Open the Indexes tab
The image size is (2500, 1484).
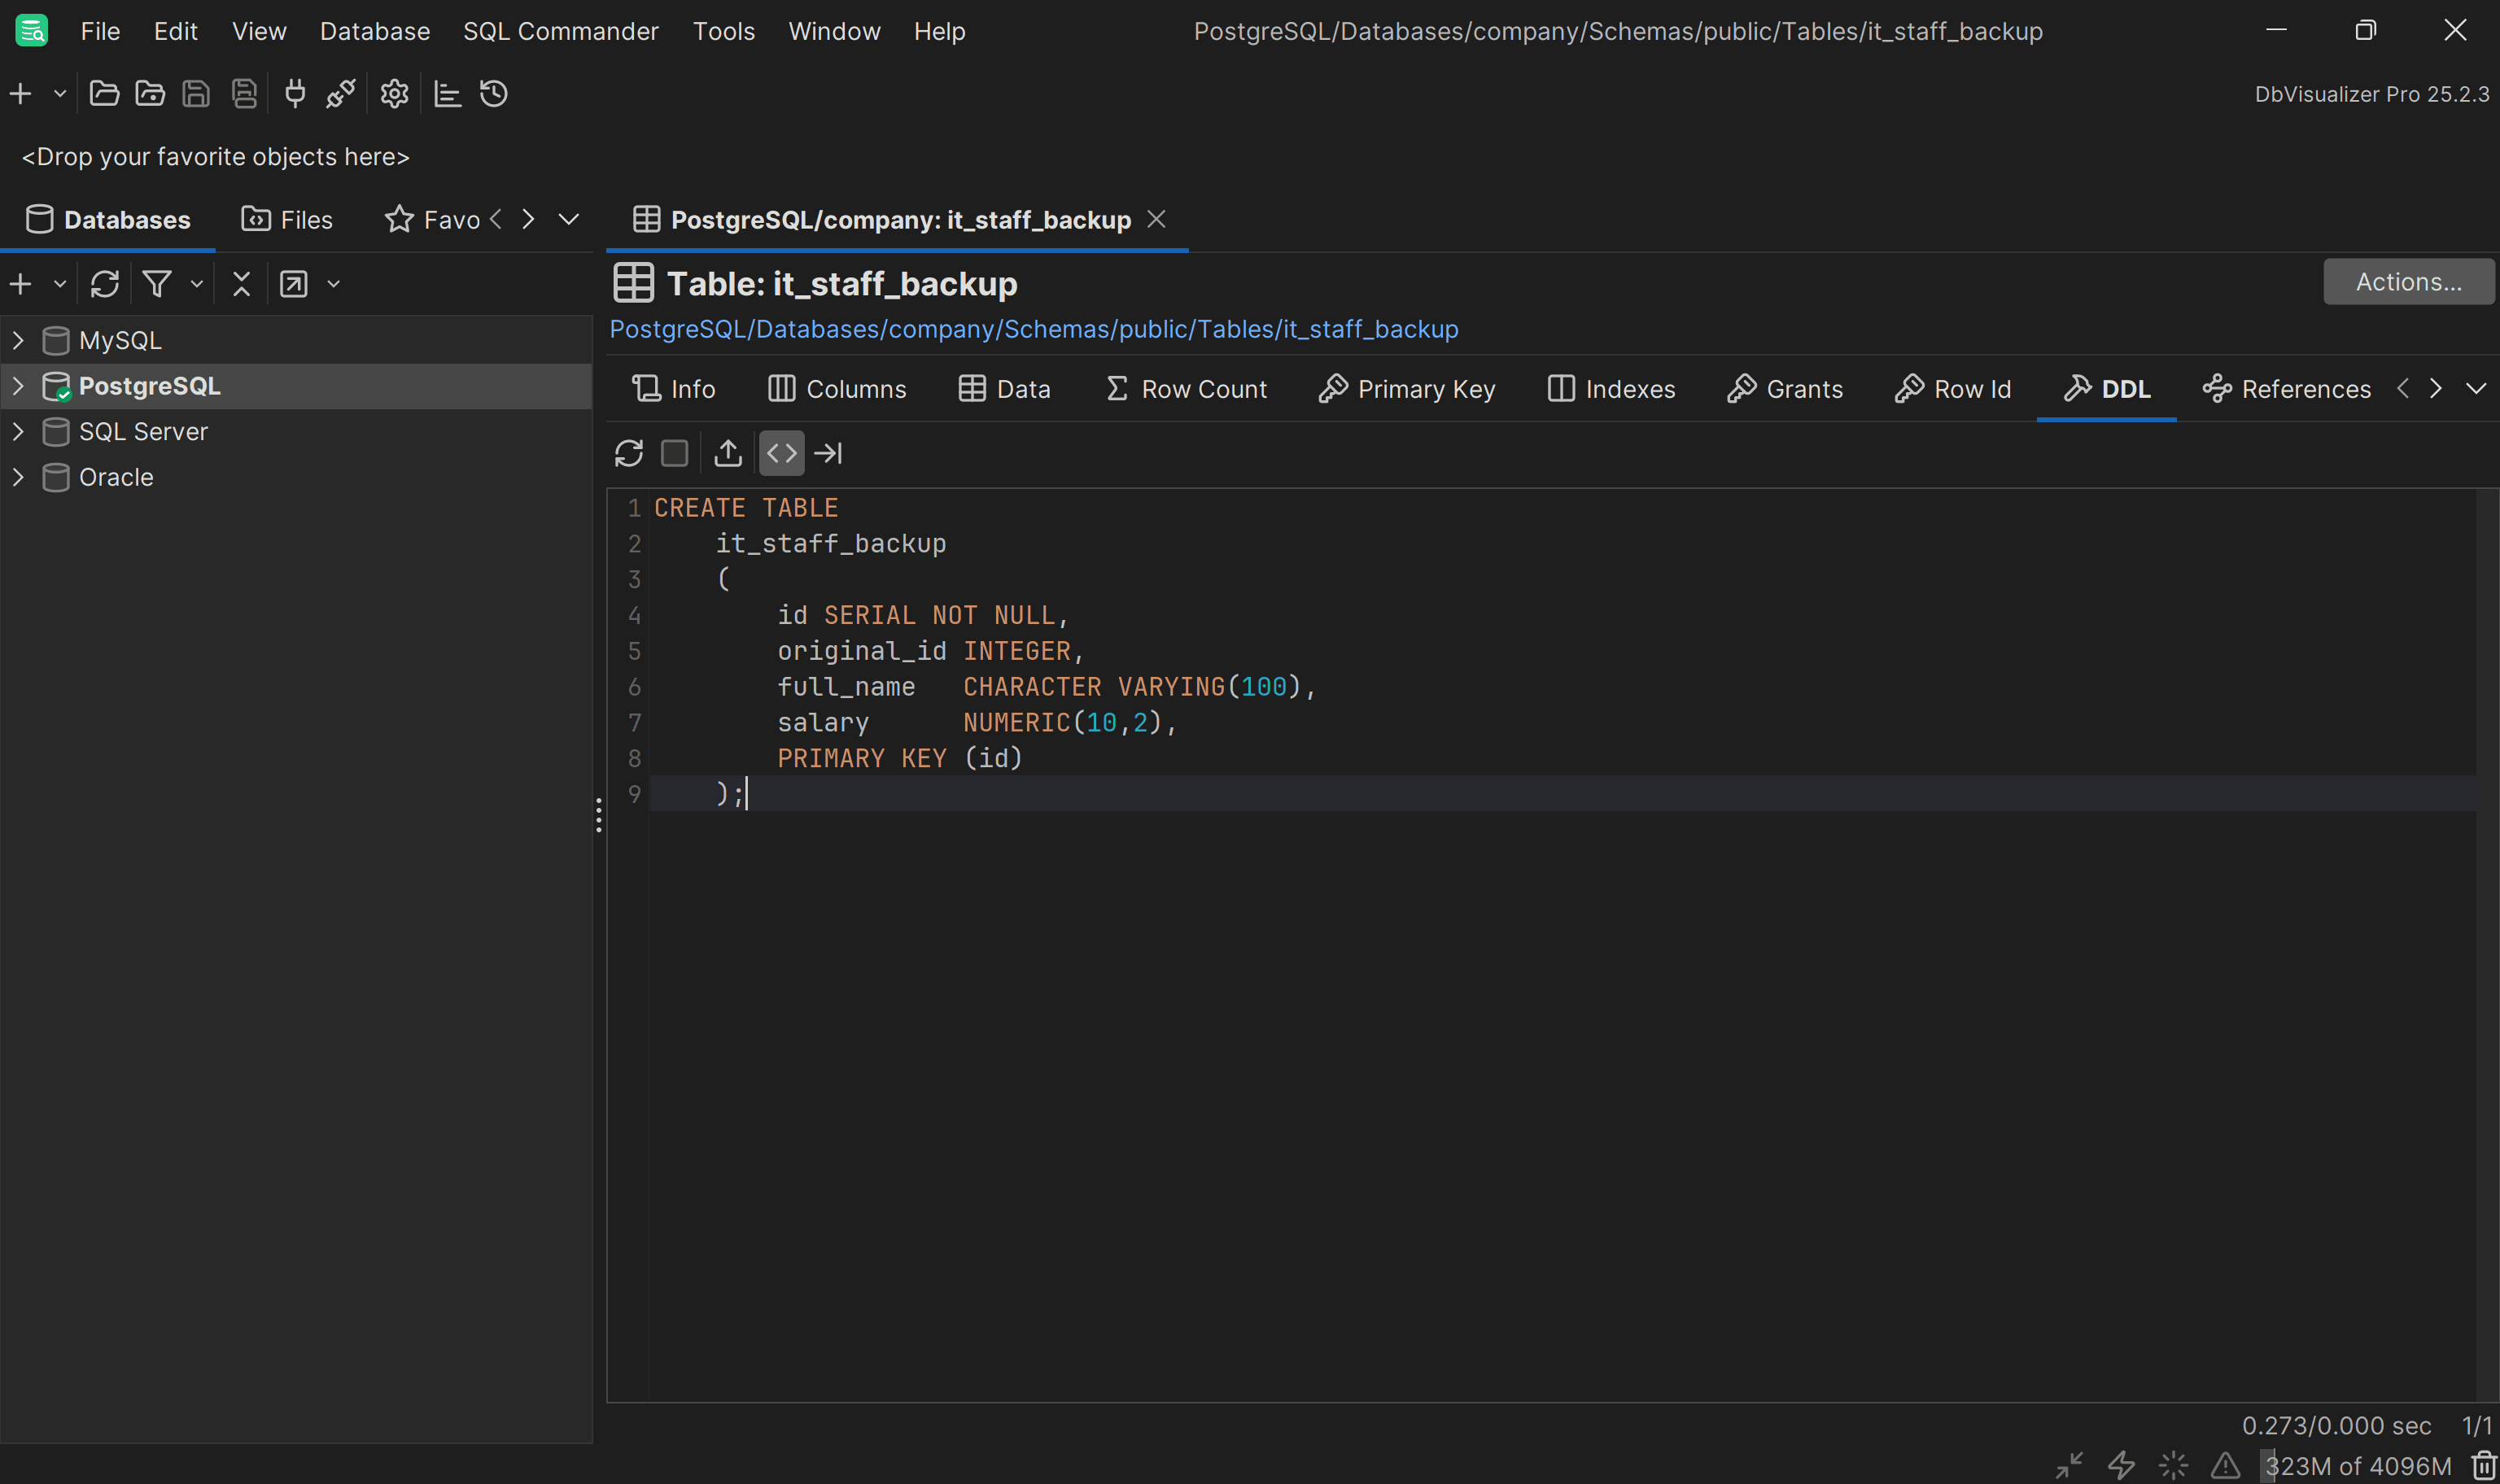coord(1611,388)
